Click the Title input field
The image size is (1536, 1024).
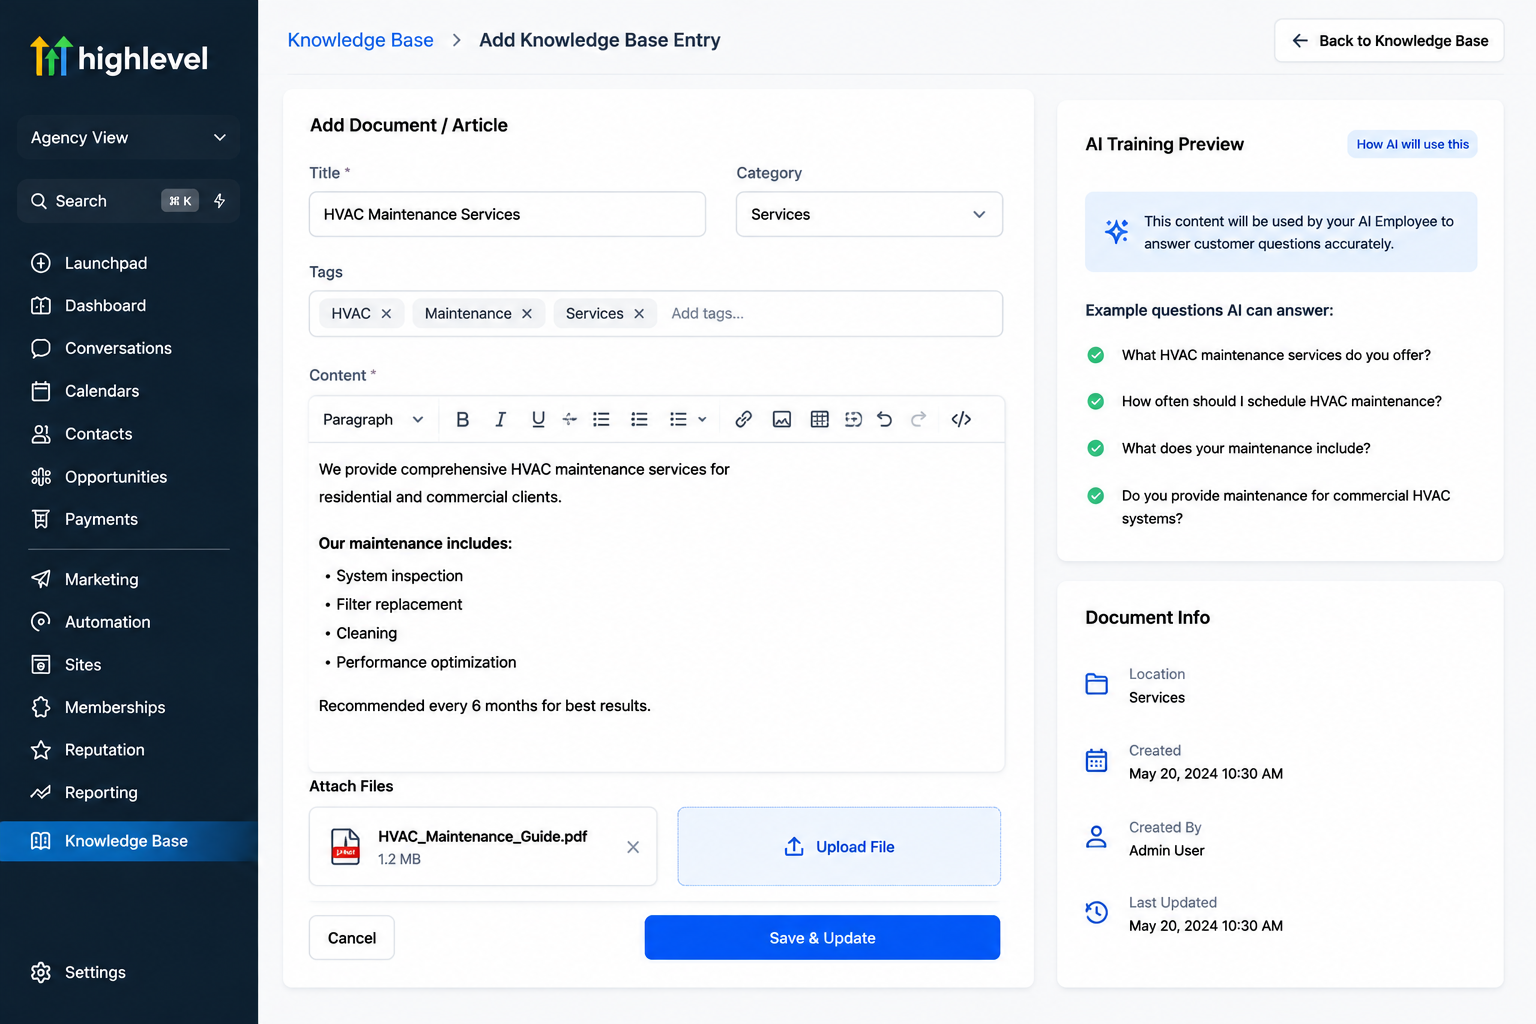(x=507, y=214)
